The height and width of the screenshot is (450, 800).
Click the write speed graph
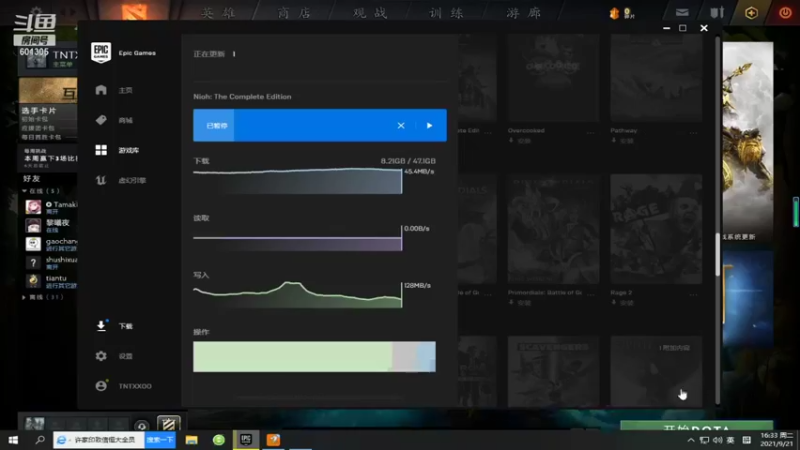297,294
